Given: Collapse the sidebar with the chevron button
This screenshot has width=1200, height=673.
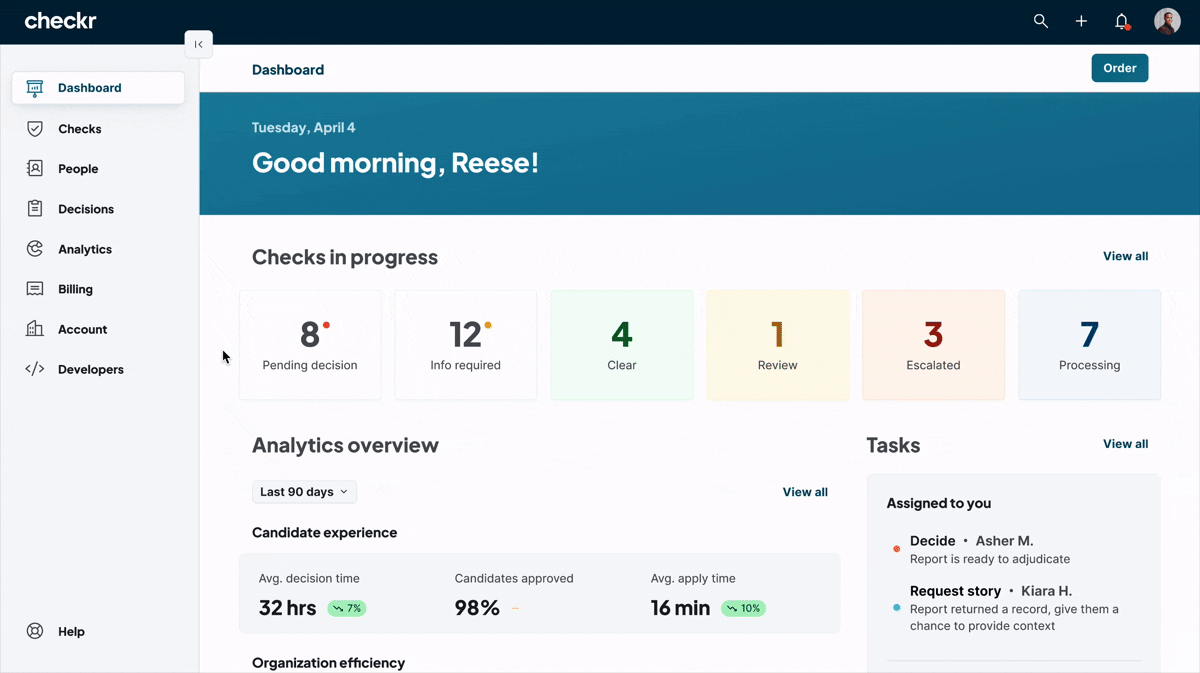Looking at the screenshot, I should click(198, 44).
